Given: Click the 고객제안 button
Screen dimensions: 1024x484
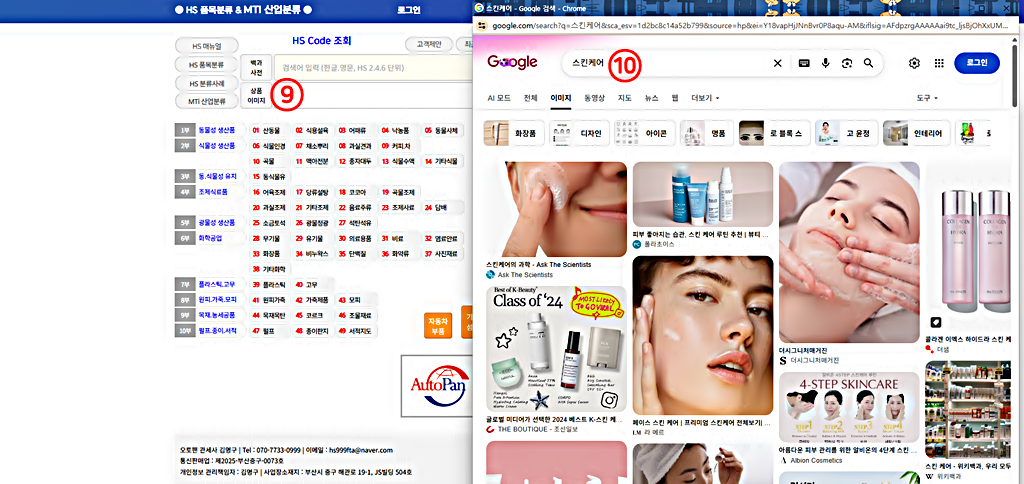Looking at the screenshot, I should 428,44.
